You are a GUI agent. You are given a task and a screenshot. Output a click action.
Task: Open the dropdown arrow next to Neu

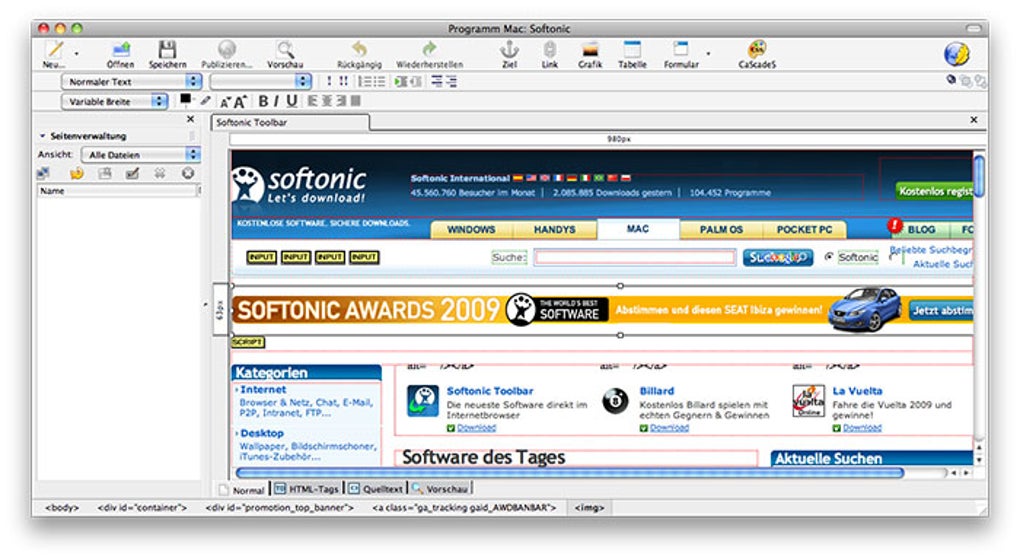(x=77, y=54)
